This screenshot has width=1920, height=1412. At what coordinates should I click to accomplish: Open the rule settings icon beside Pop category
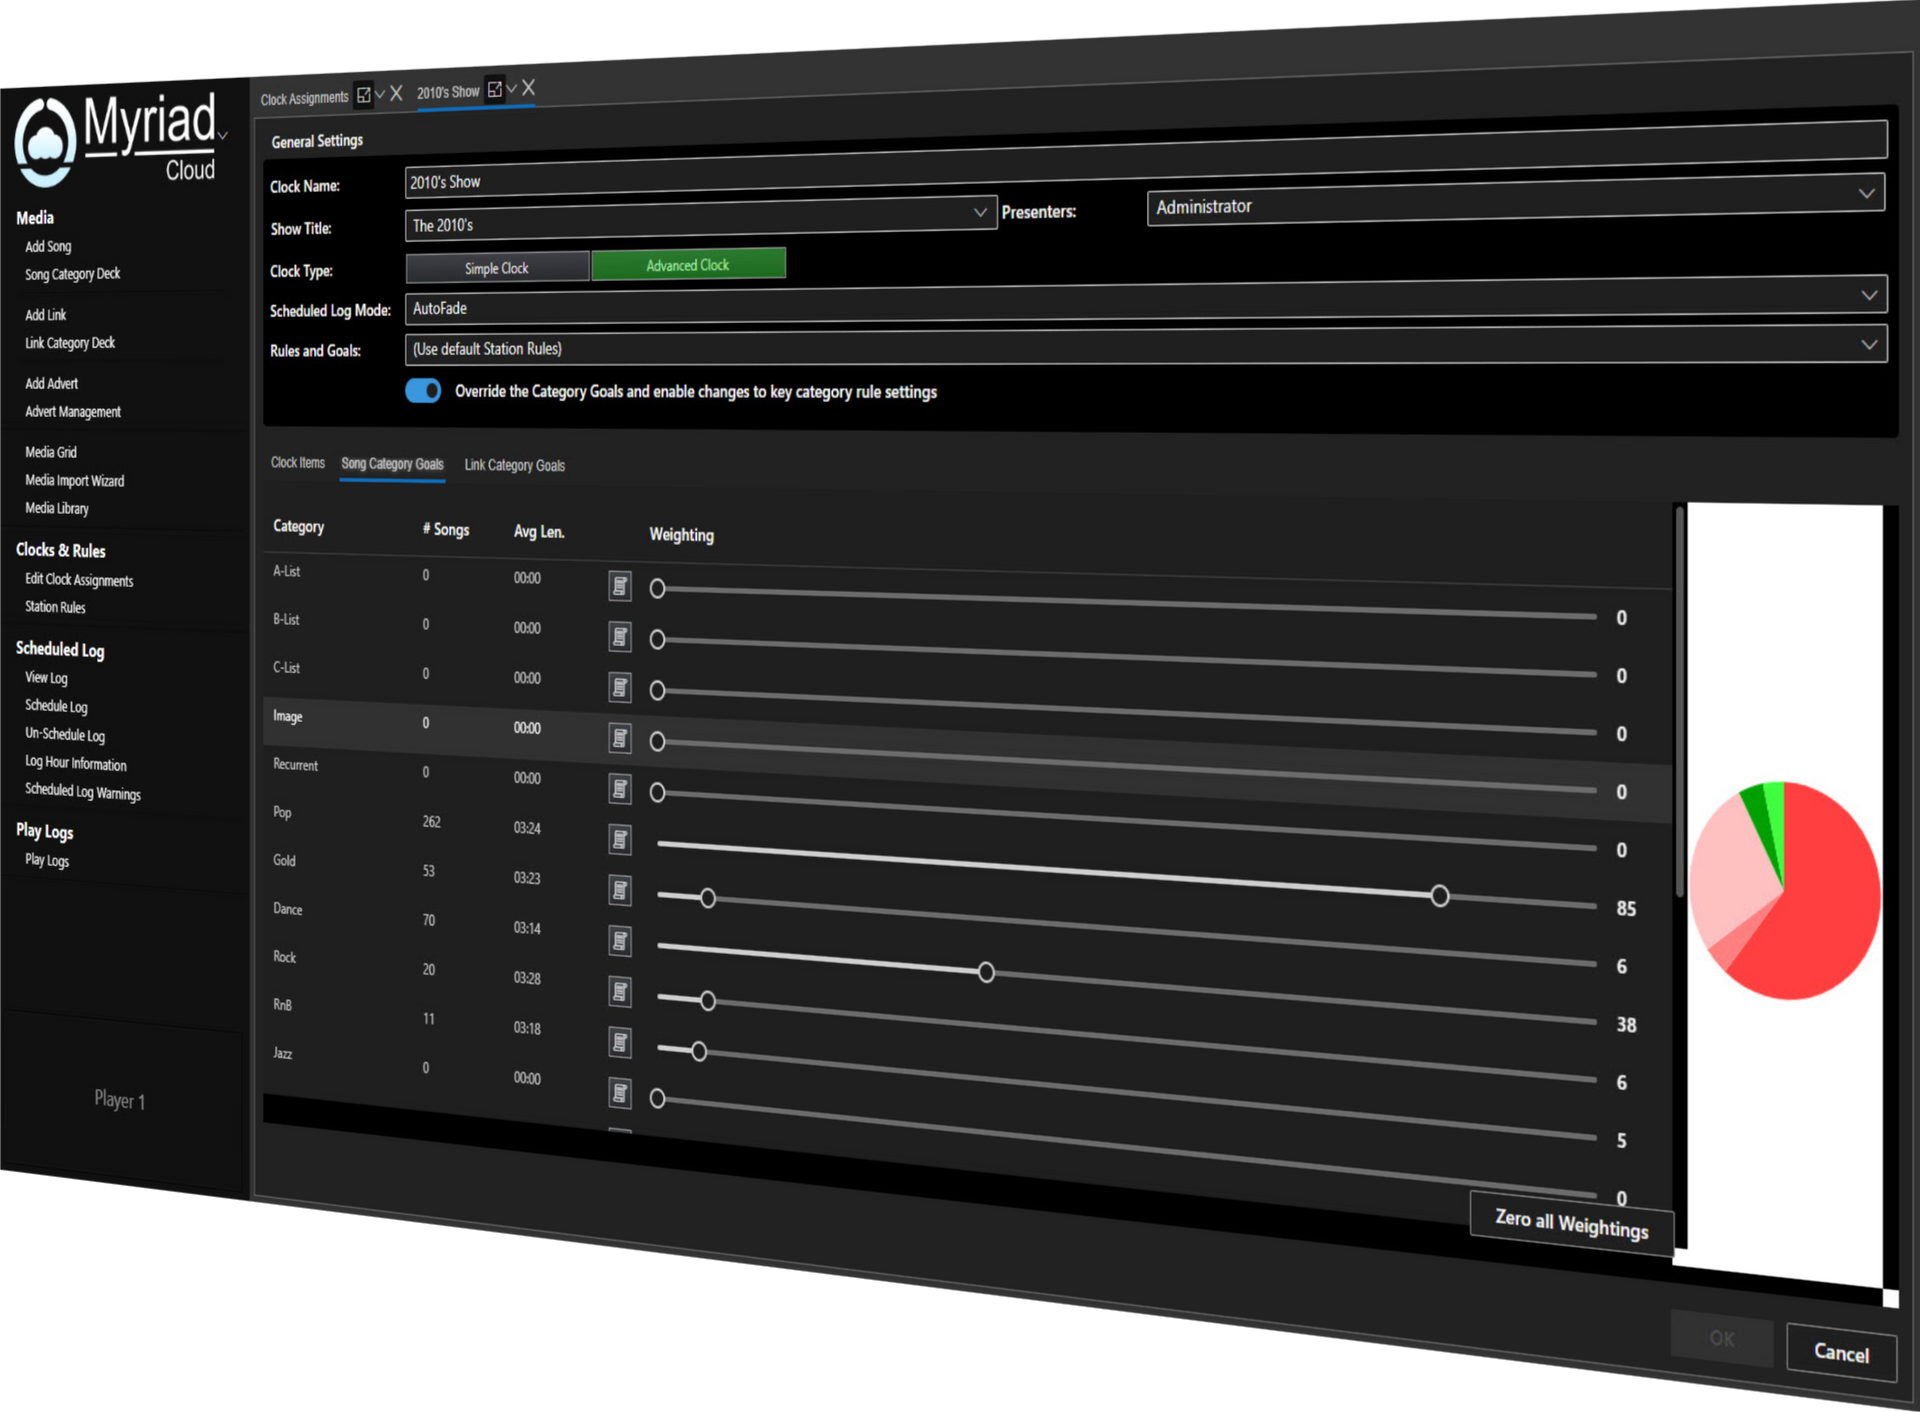tap(620, 840)
